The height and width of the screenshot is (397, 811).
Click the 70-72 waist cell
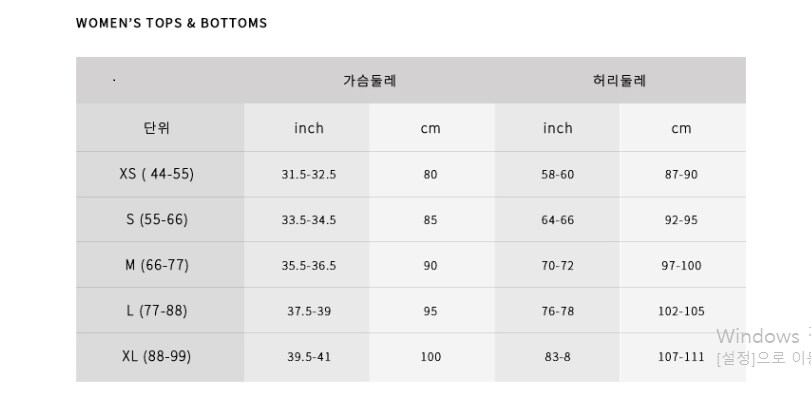[558, 266]
